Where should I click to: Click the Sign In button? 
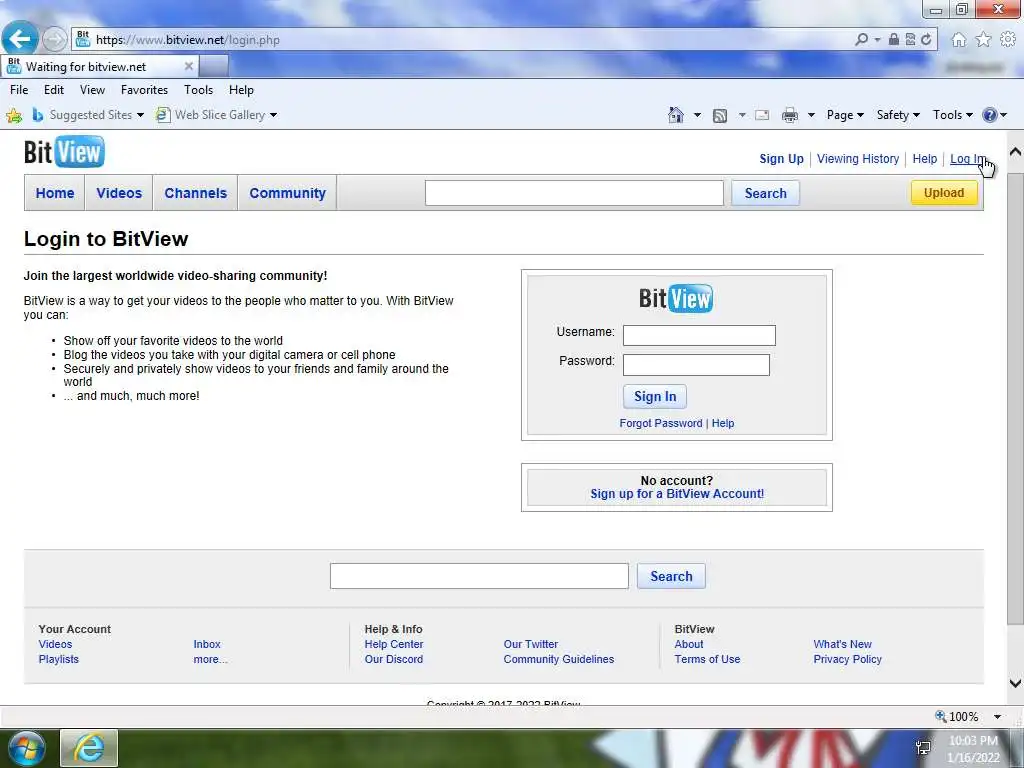tap(655, 396)
